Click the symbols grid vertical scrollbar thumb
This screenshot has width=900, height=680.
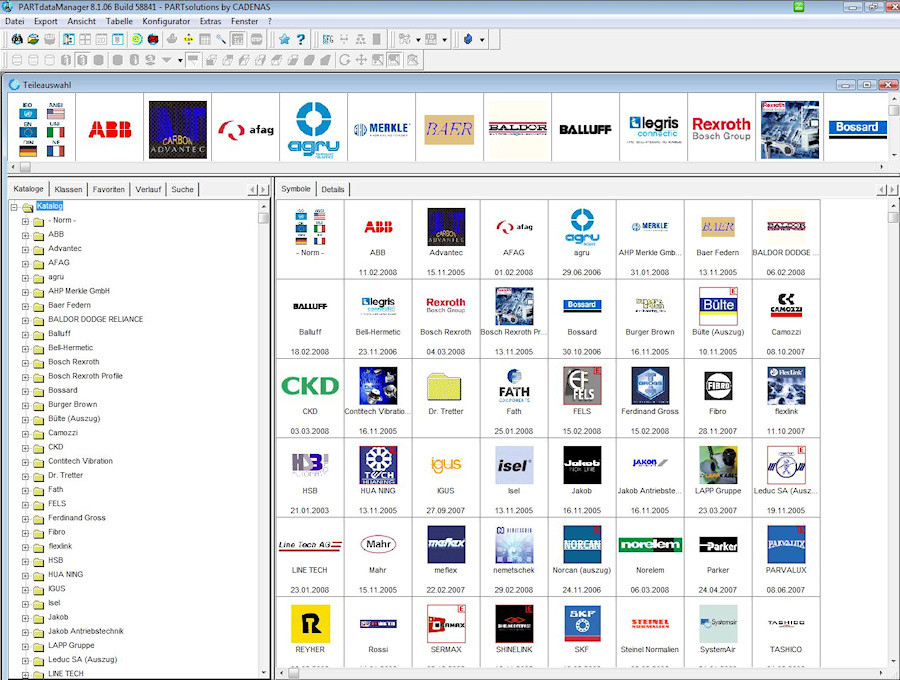point(893,217)
